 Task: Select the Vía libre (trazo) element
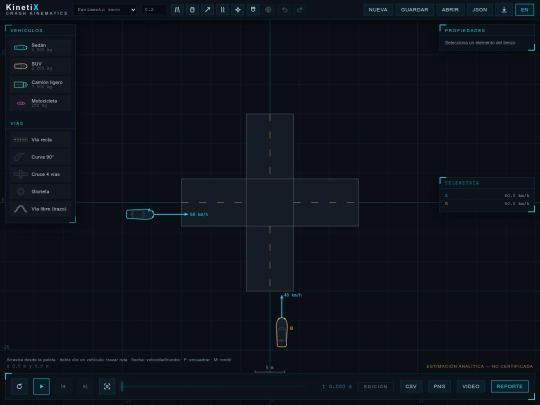coord(40,209)
